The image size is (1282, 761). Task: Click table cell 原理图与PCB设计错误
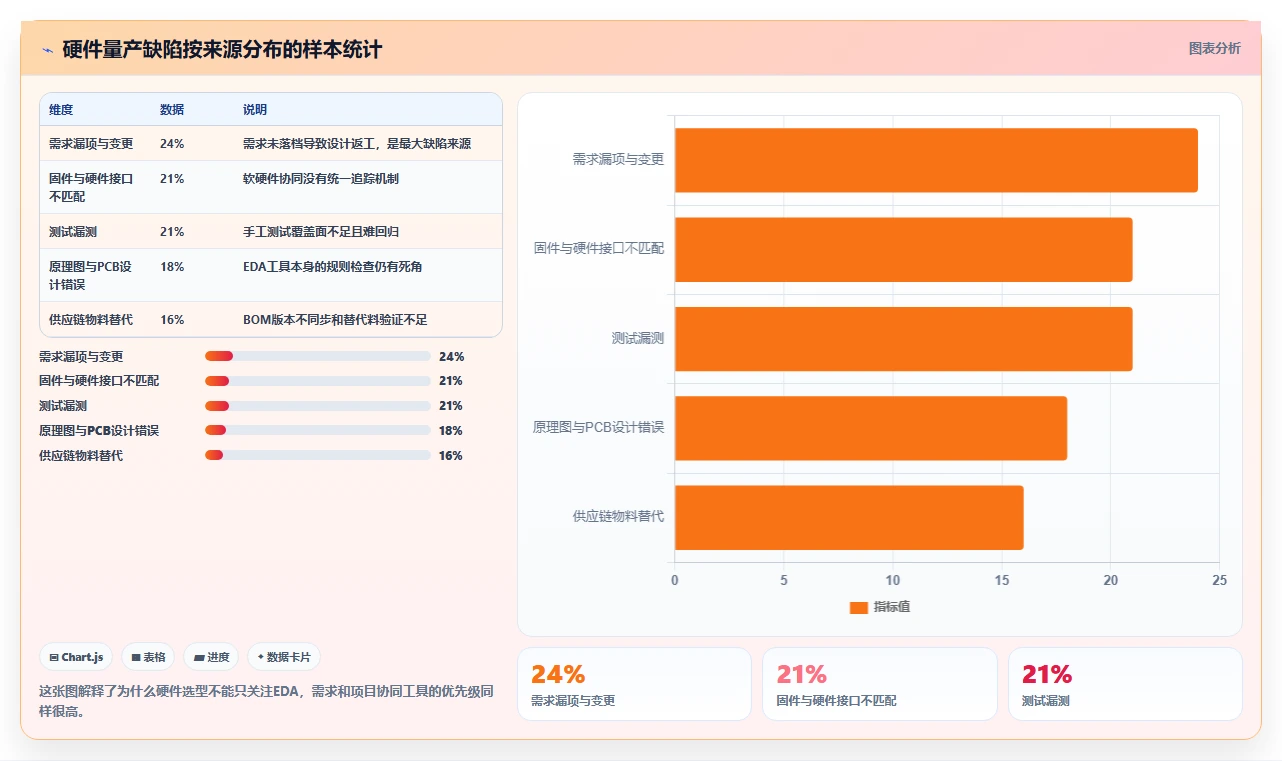[91, 276]
